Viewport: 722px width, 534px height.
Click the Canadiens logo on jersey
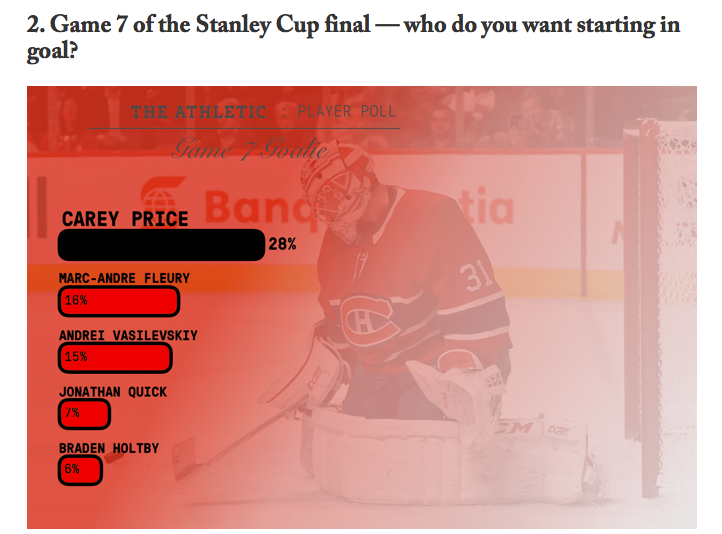pyautogui.click(x=368, y=319)
